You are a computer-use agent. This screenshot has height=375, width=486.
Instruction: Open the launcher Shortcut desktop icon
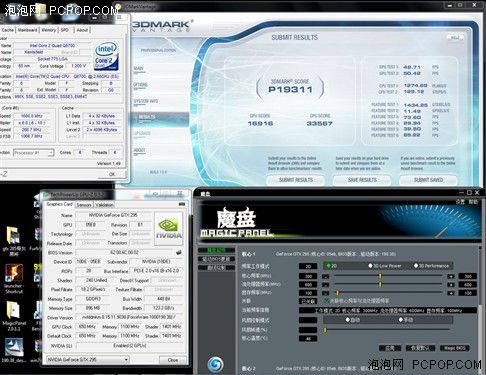[13, 278]
